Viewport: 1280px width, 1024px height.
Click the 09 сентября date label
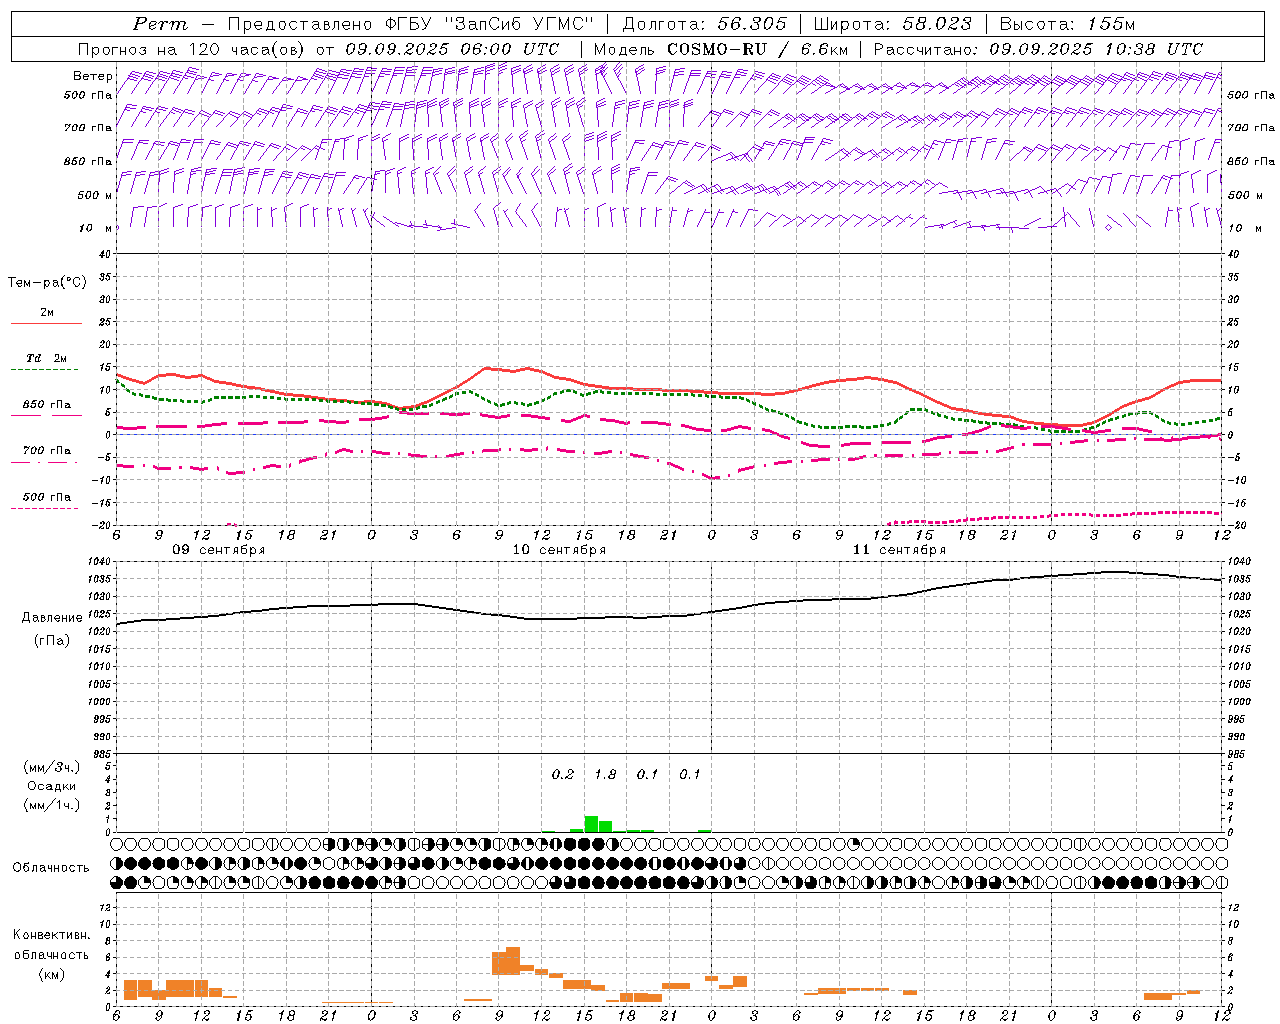click(219, 550)
